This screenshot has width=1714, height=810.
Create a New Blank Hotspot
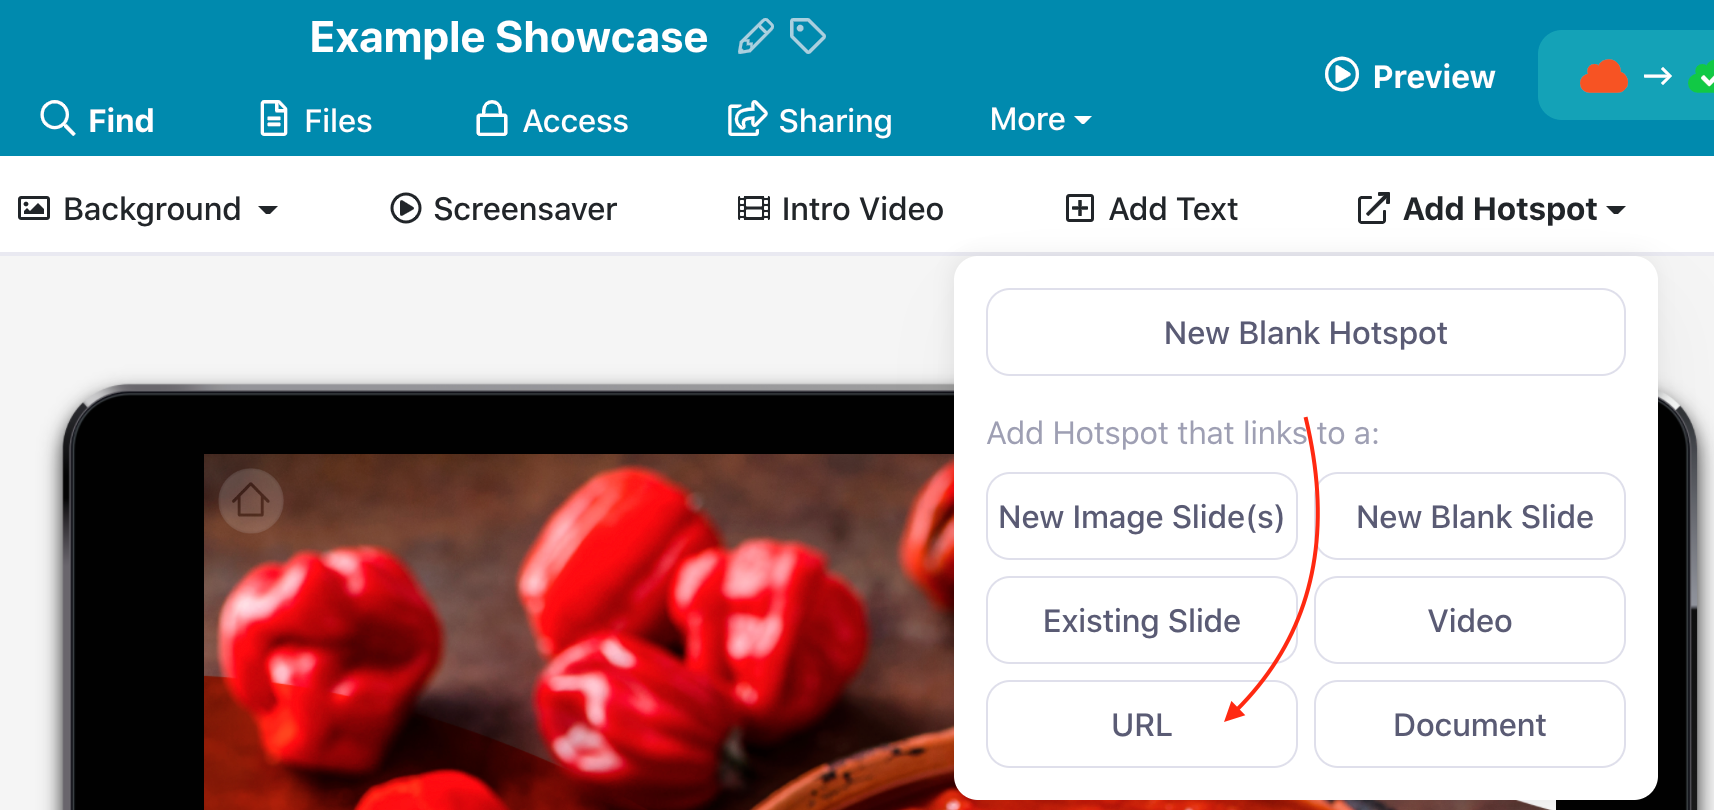tap(1305, 333)
